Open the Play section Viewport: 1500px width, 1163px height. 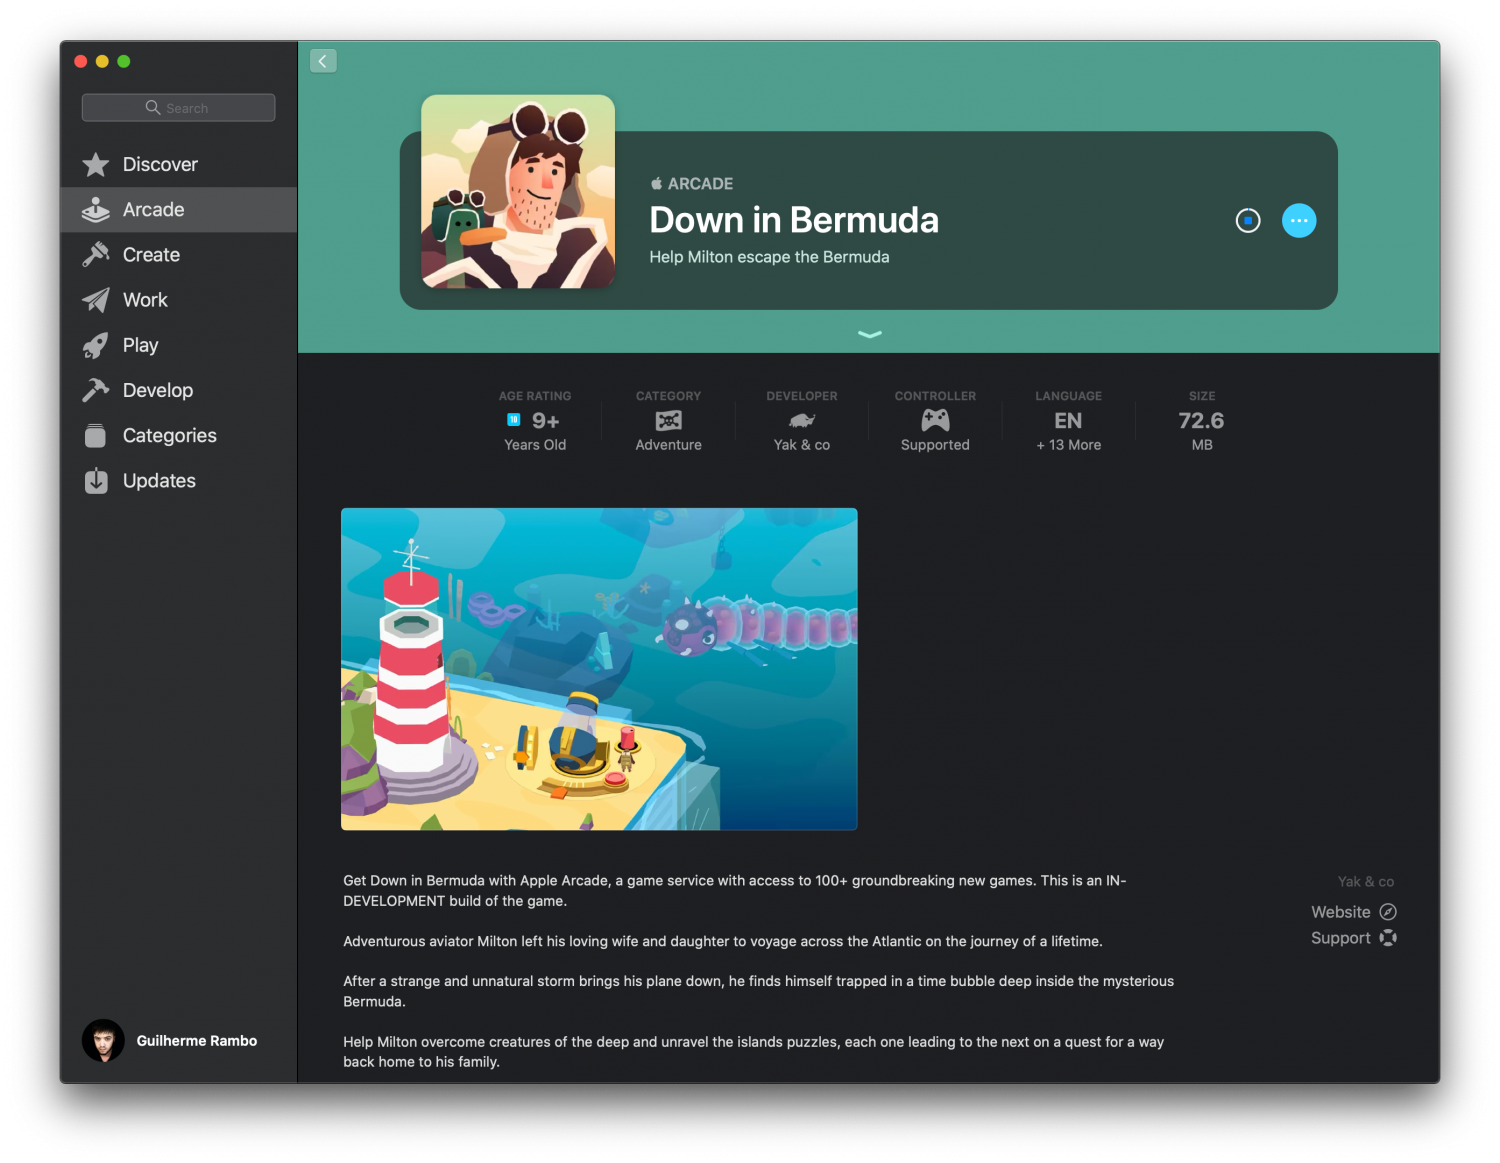click(179, 345)
